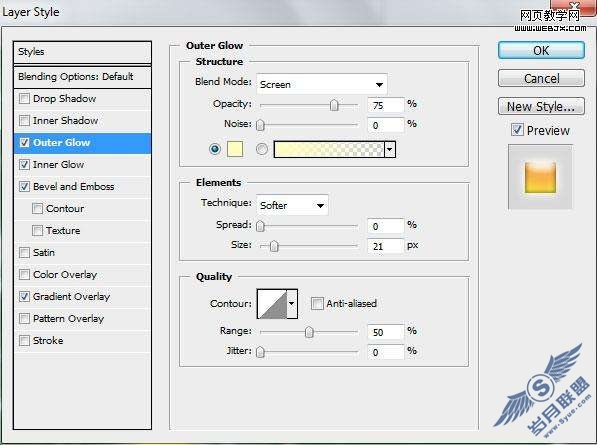The width and height of the screenshot is (597, 445).
Task: Click the Opacity slider handle
Action: (x=334, y=105)
